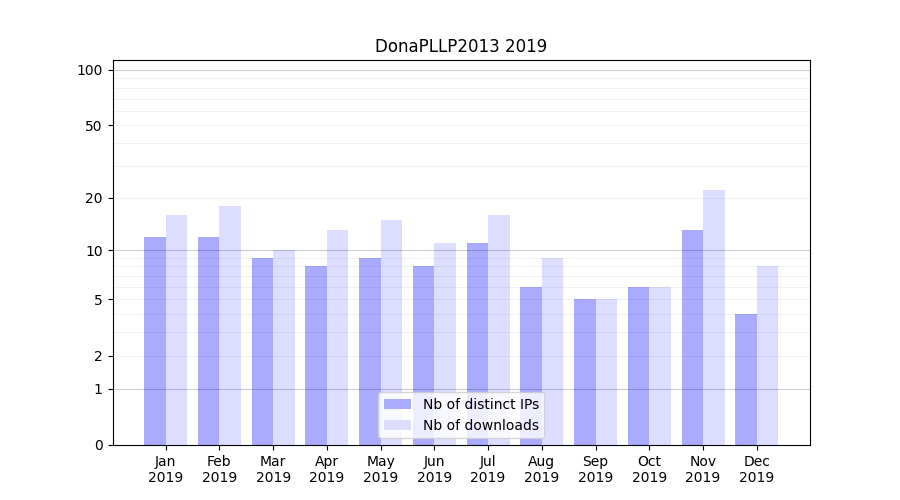Select the 50 y-axis tick label
Viewport: 900px width, 500px height.
point(93,126)
